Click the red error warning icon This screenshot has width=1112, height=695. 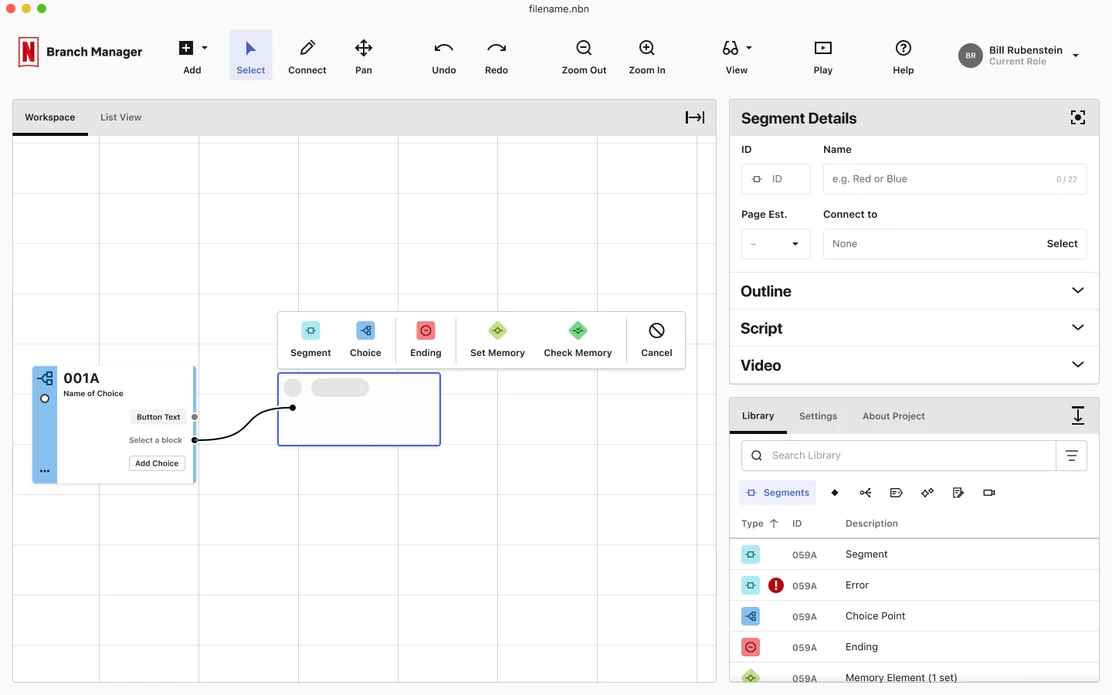tap(776, 585)
